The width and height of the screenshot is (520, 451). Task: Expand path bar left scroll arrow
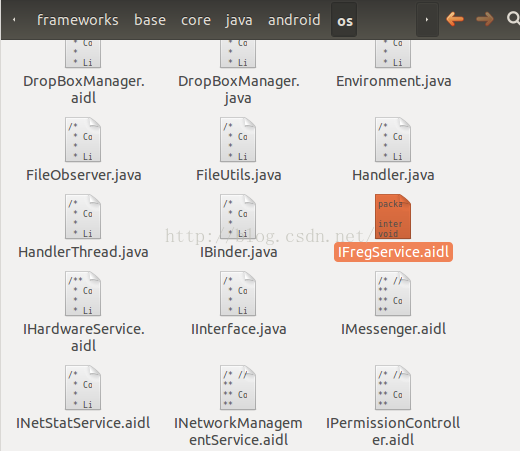pyautogui.click(x=14, y=20)
